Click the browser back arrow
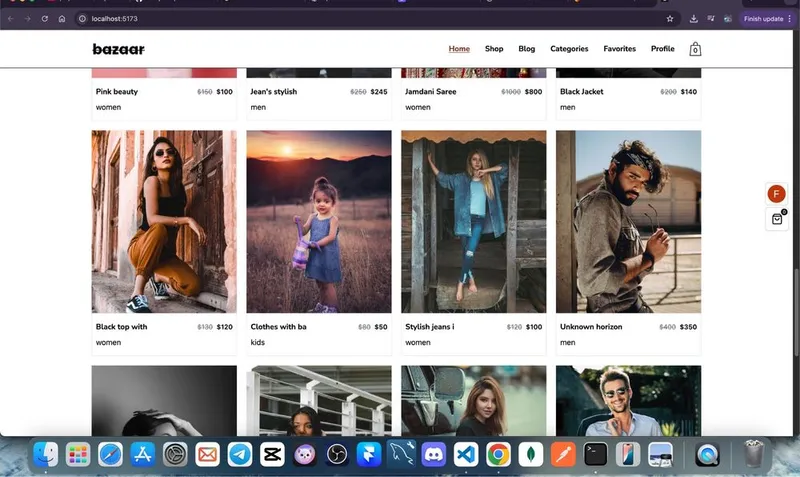 [x=11, y=19]
